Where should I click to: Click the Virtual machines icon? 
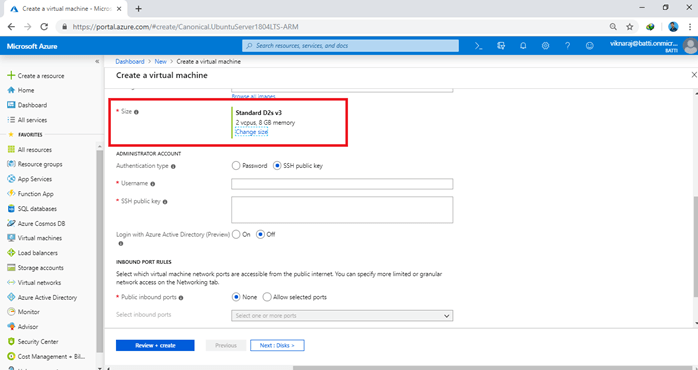pyautogui.click(x=11, y=238)
